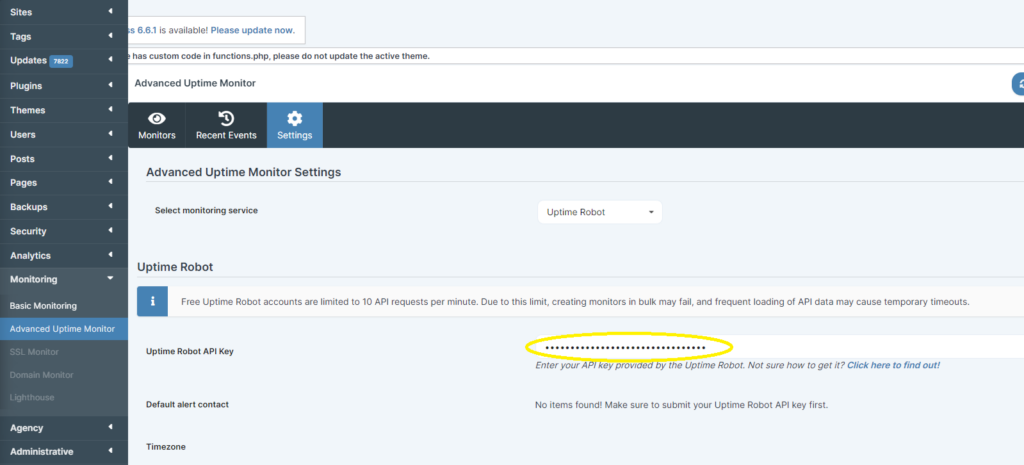Select Advanced Uptime Monitor sidebar item
1024x465 pixels.
point(62,329)
